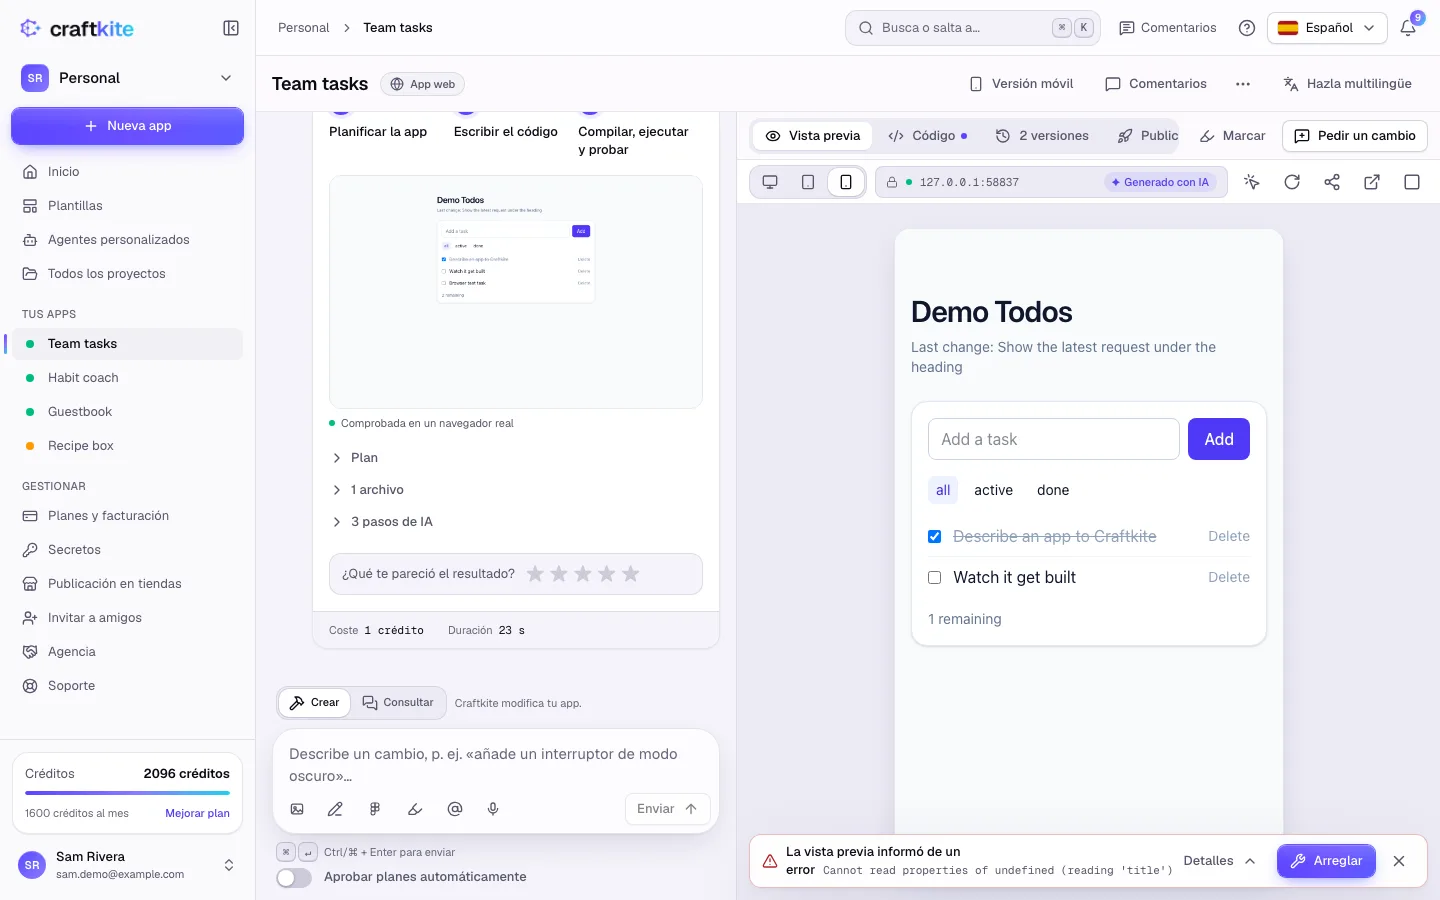Expand the '1 archivo' section

pos(367,490)
